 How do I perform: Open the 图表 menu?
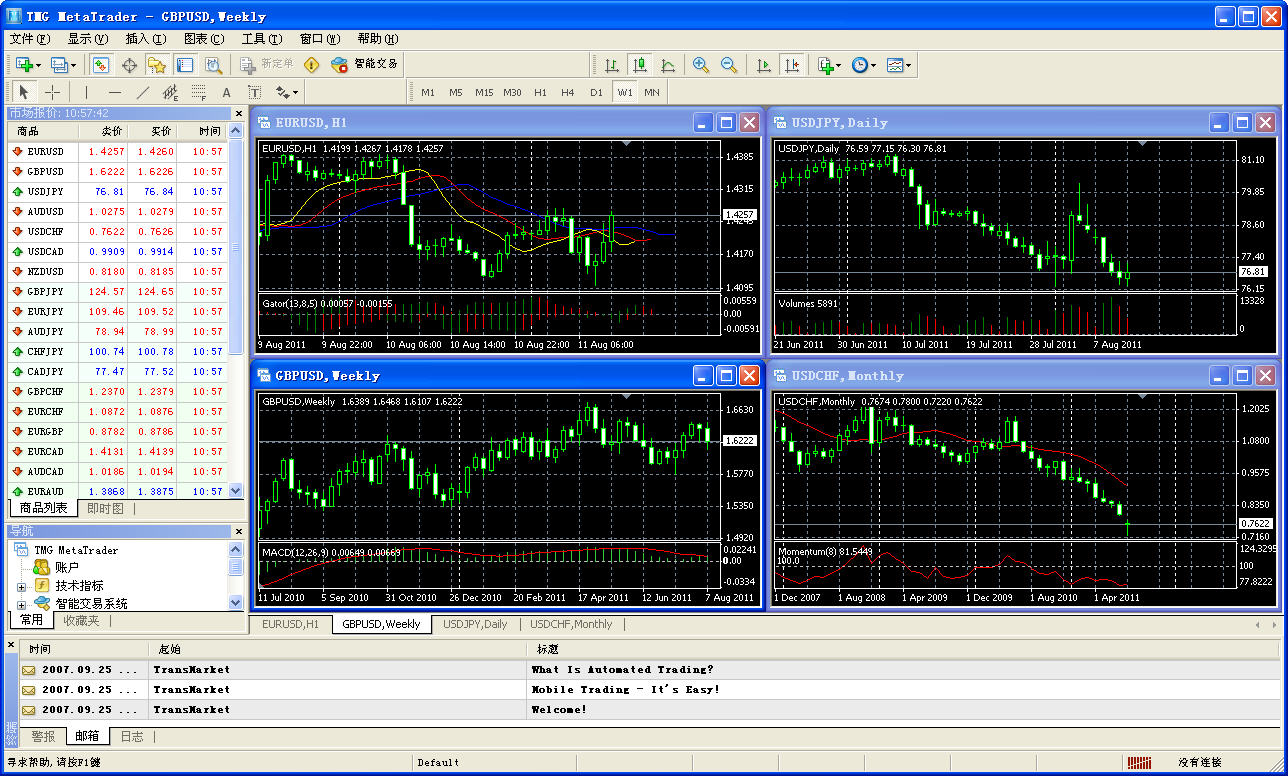pyautogui.click(x=204, y=39)
